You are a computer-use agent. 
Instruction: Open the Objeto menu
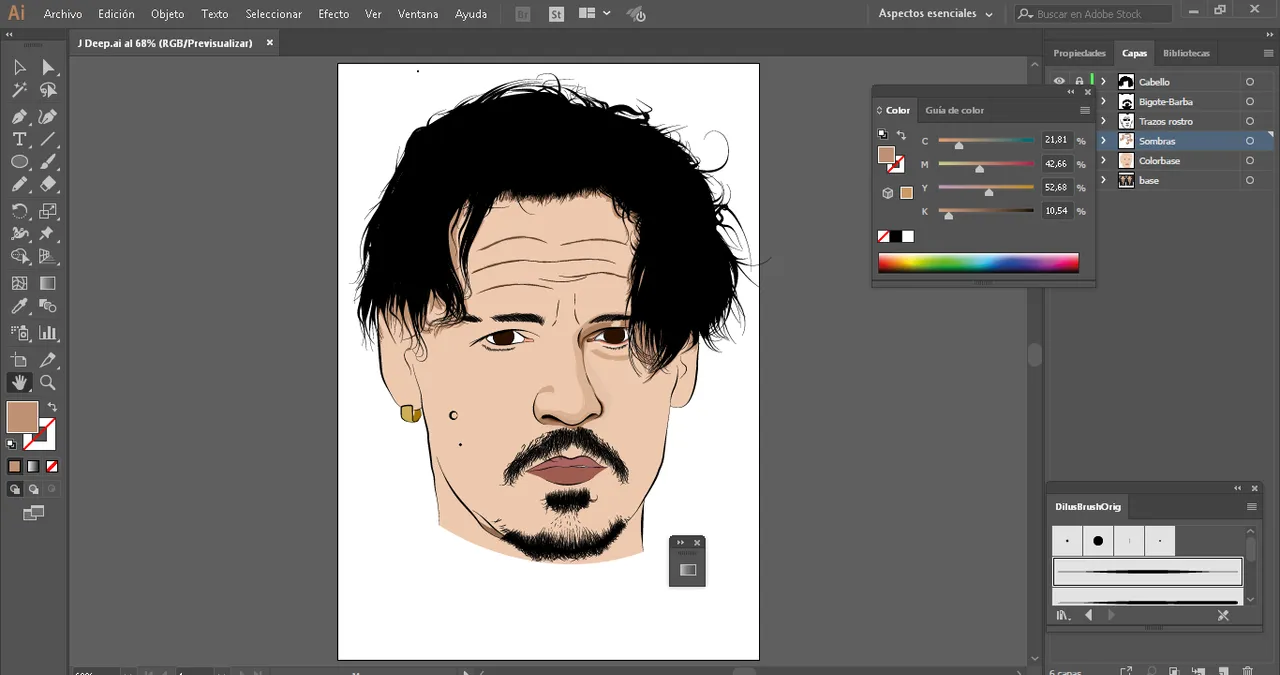coord(167,14)
